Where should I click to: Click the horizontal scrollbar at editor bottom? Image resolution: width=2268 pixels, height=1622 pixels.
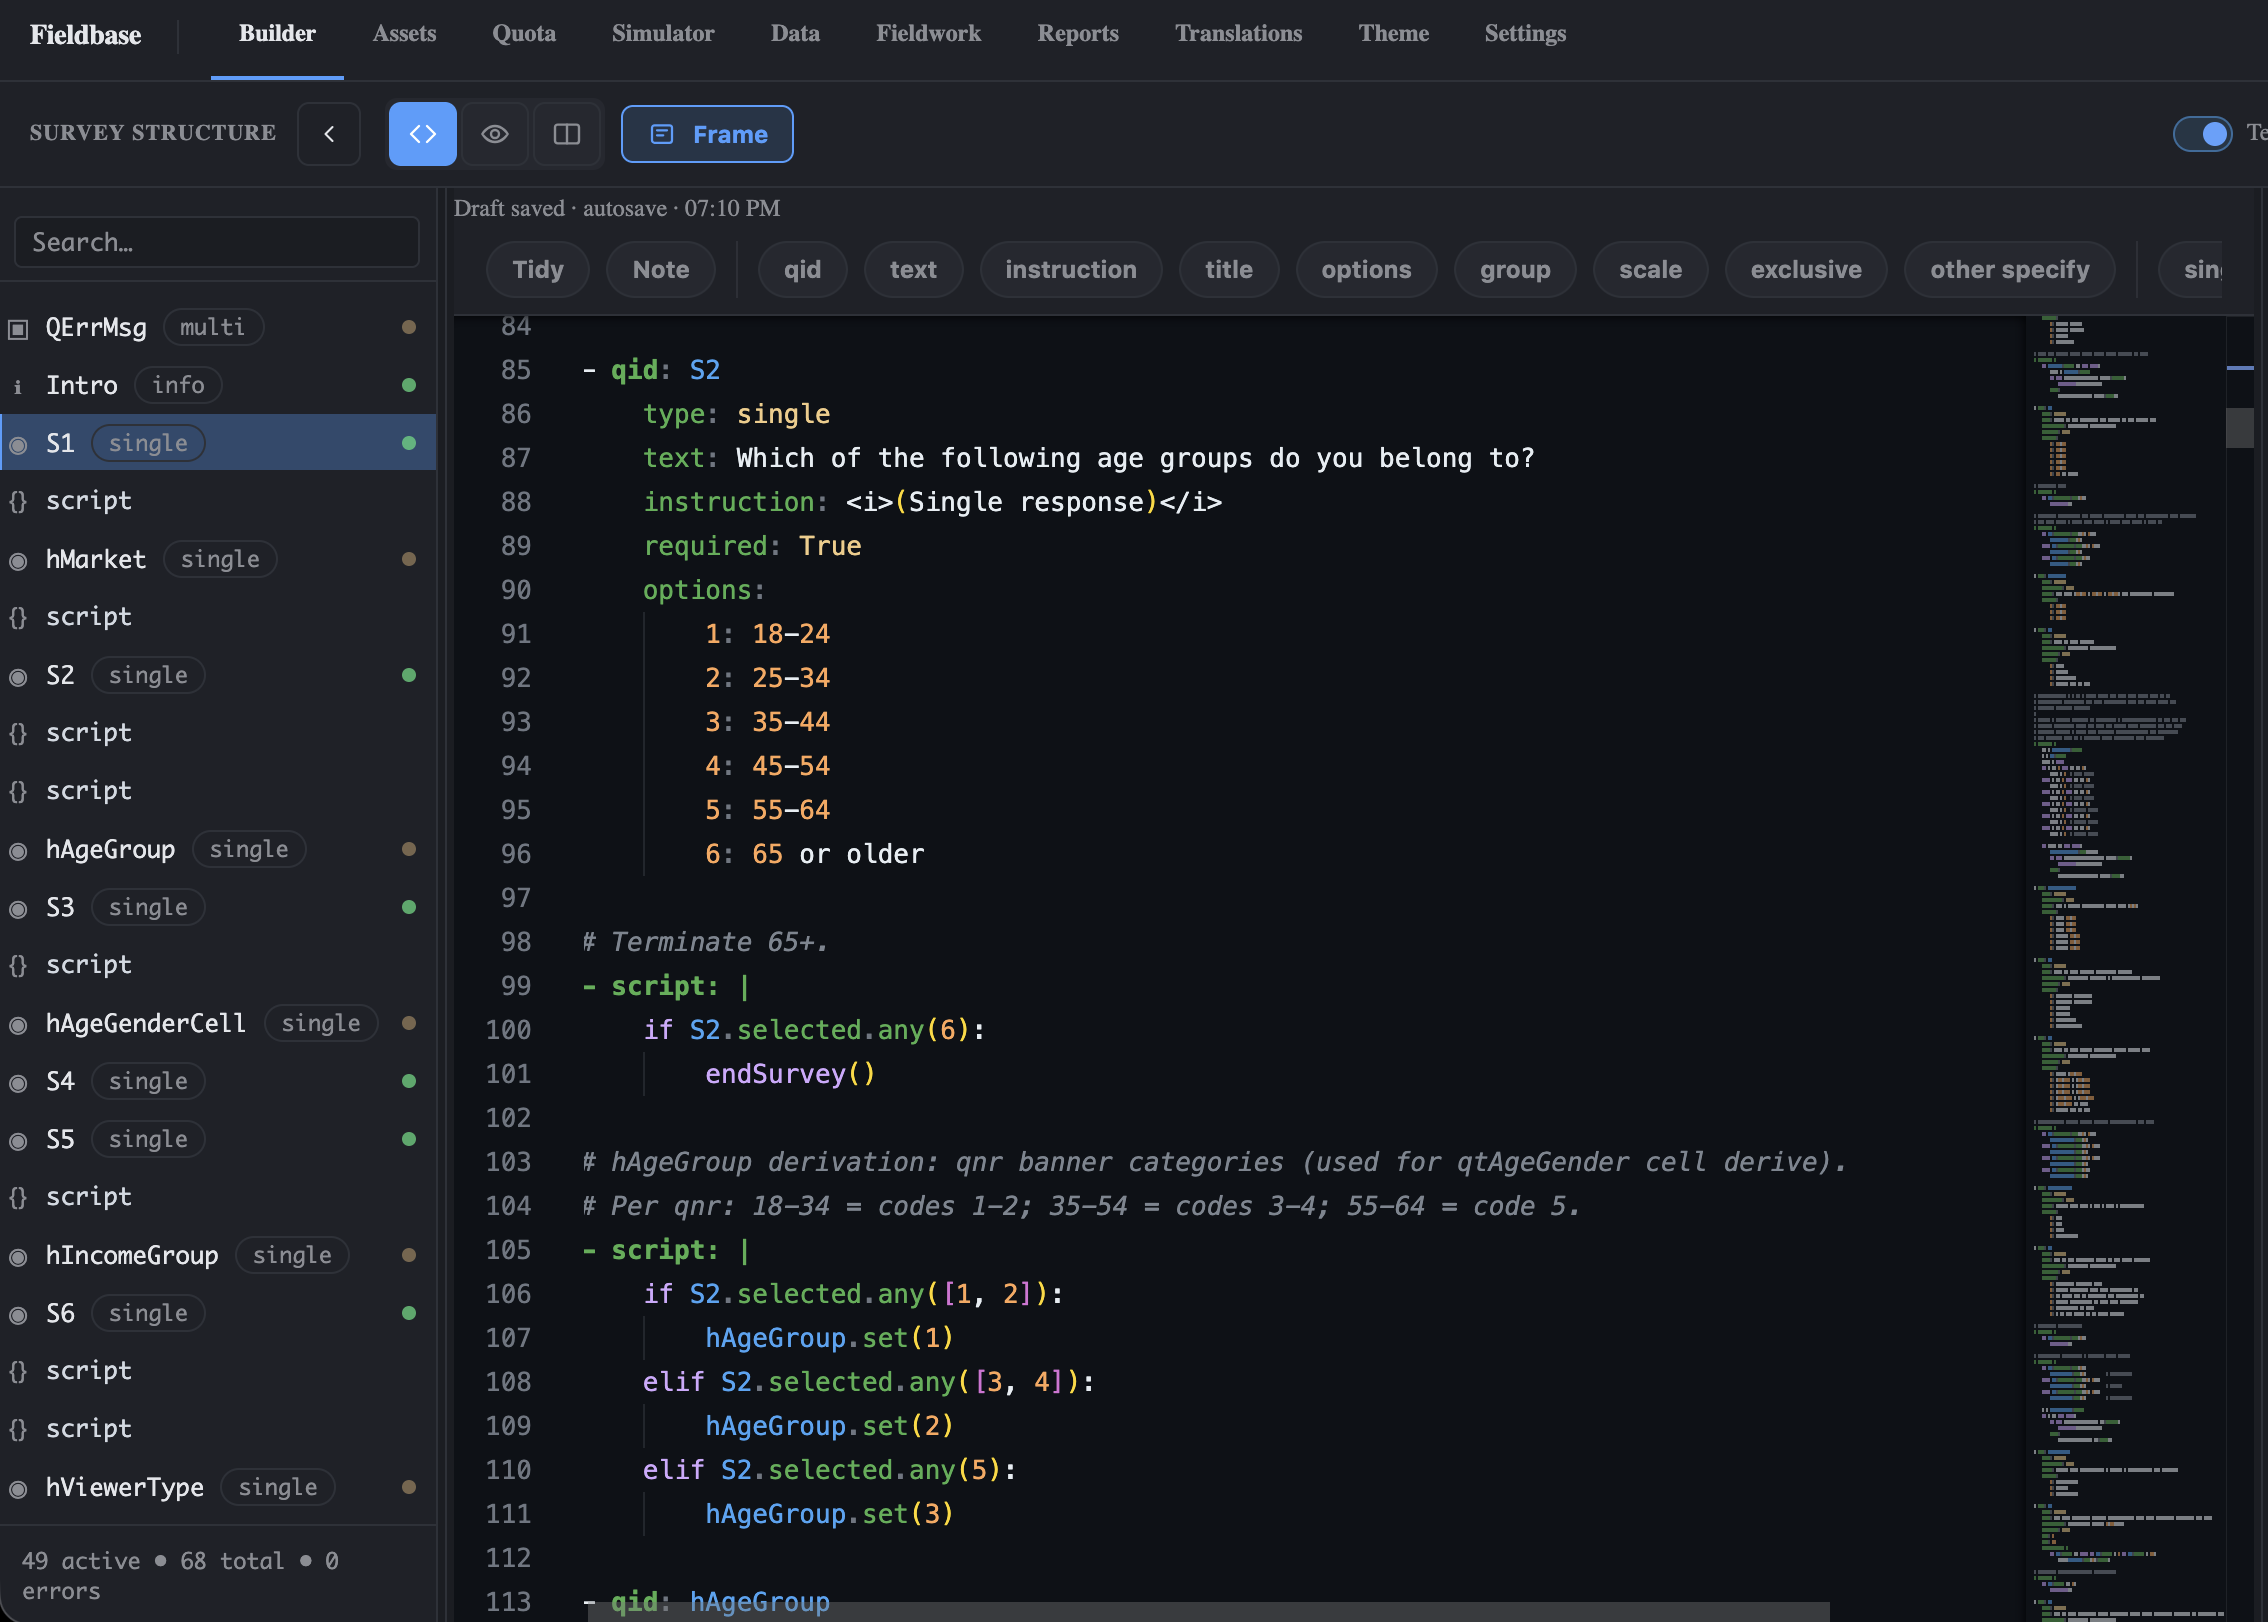[1209, 1612]
